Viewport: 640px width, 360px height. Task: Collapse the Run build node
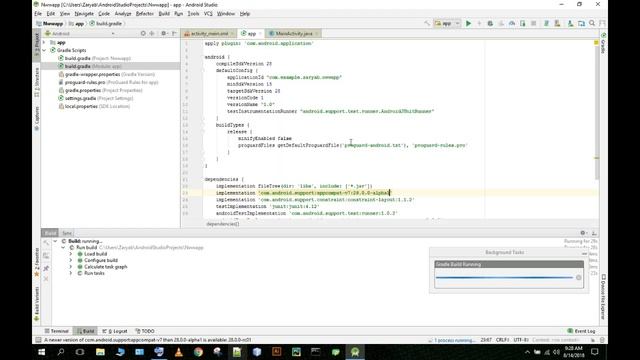tap(63, 247)
